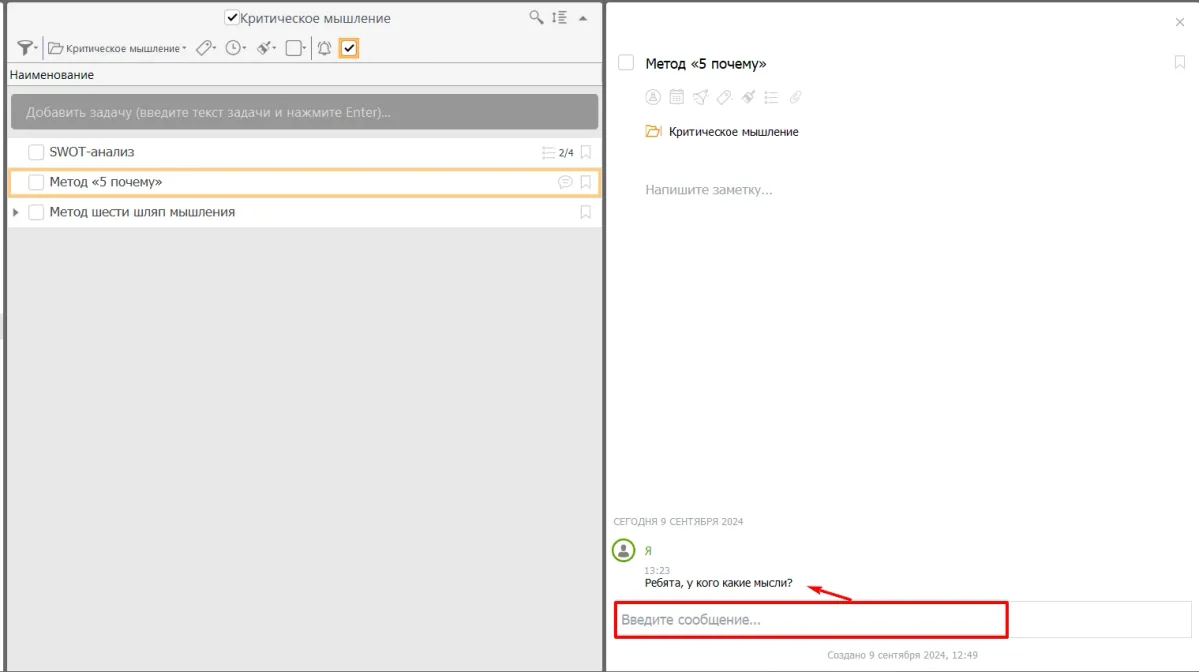Set a due date with calendar icon
The width and height of the screenshot is (1199, 672).
[x=677, y=97]
